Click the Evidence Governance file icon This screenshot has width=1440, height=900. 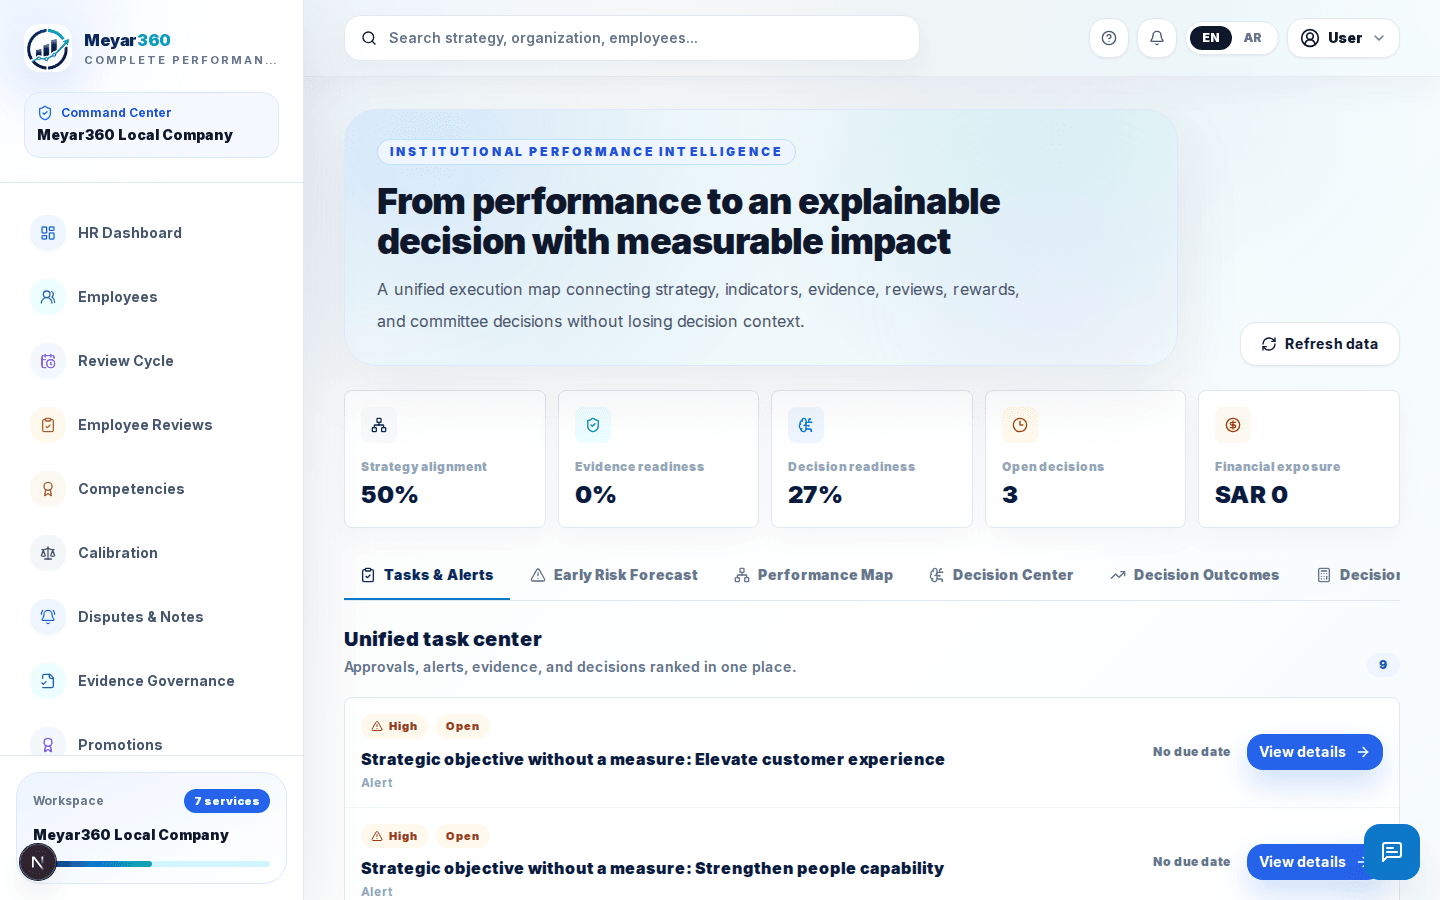coord(48,681)
